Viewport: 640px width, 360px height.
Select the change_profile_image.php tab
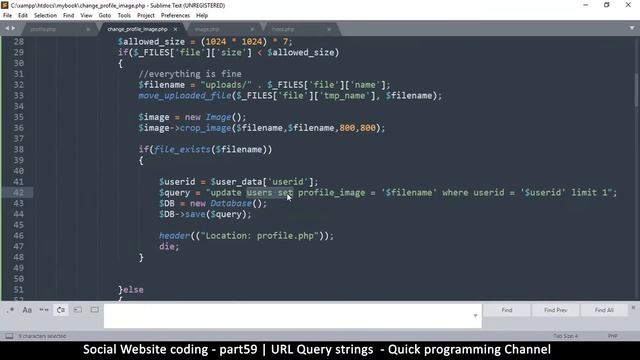[137, 29]
